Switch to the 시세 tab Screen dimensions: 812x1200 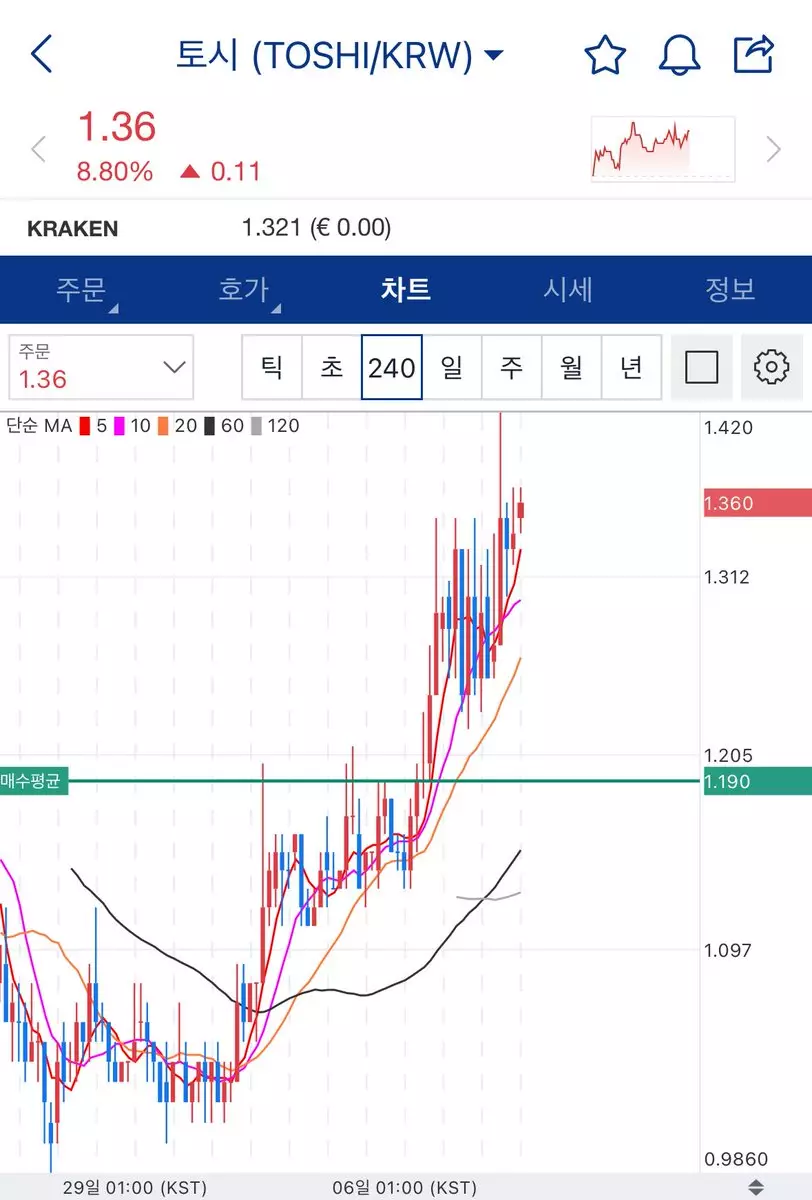point(568,290)
